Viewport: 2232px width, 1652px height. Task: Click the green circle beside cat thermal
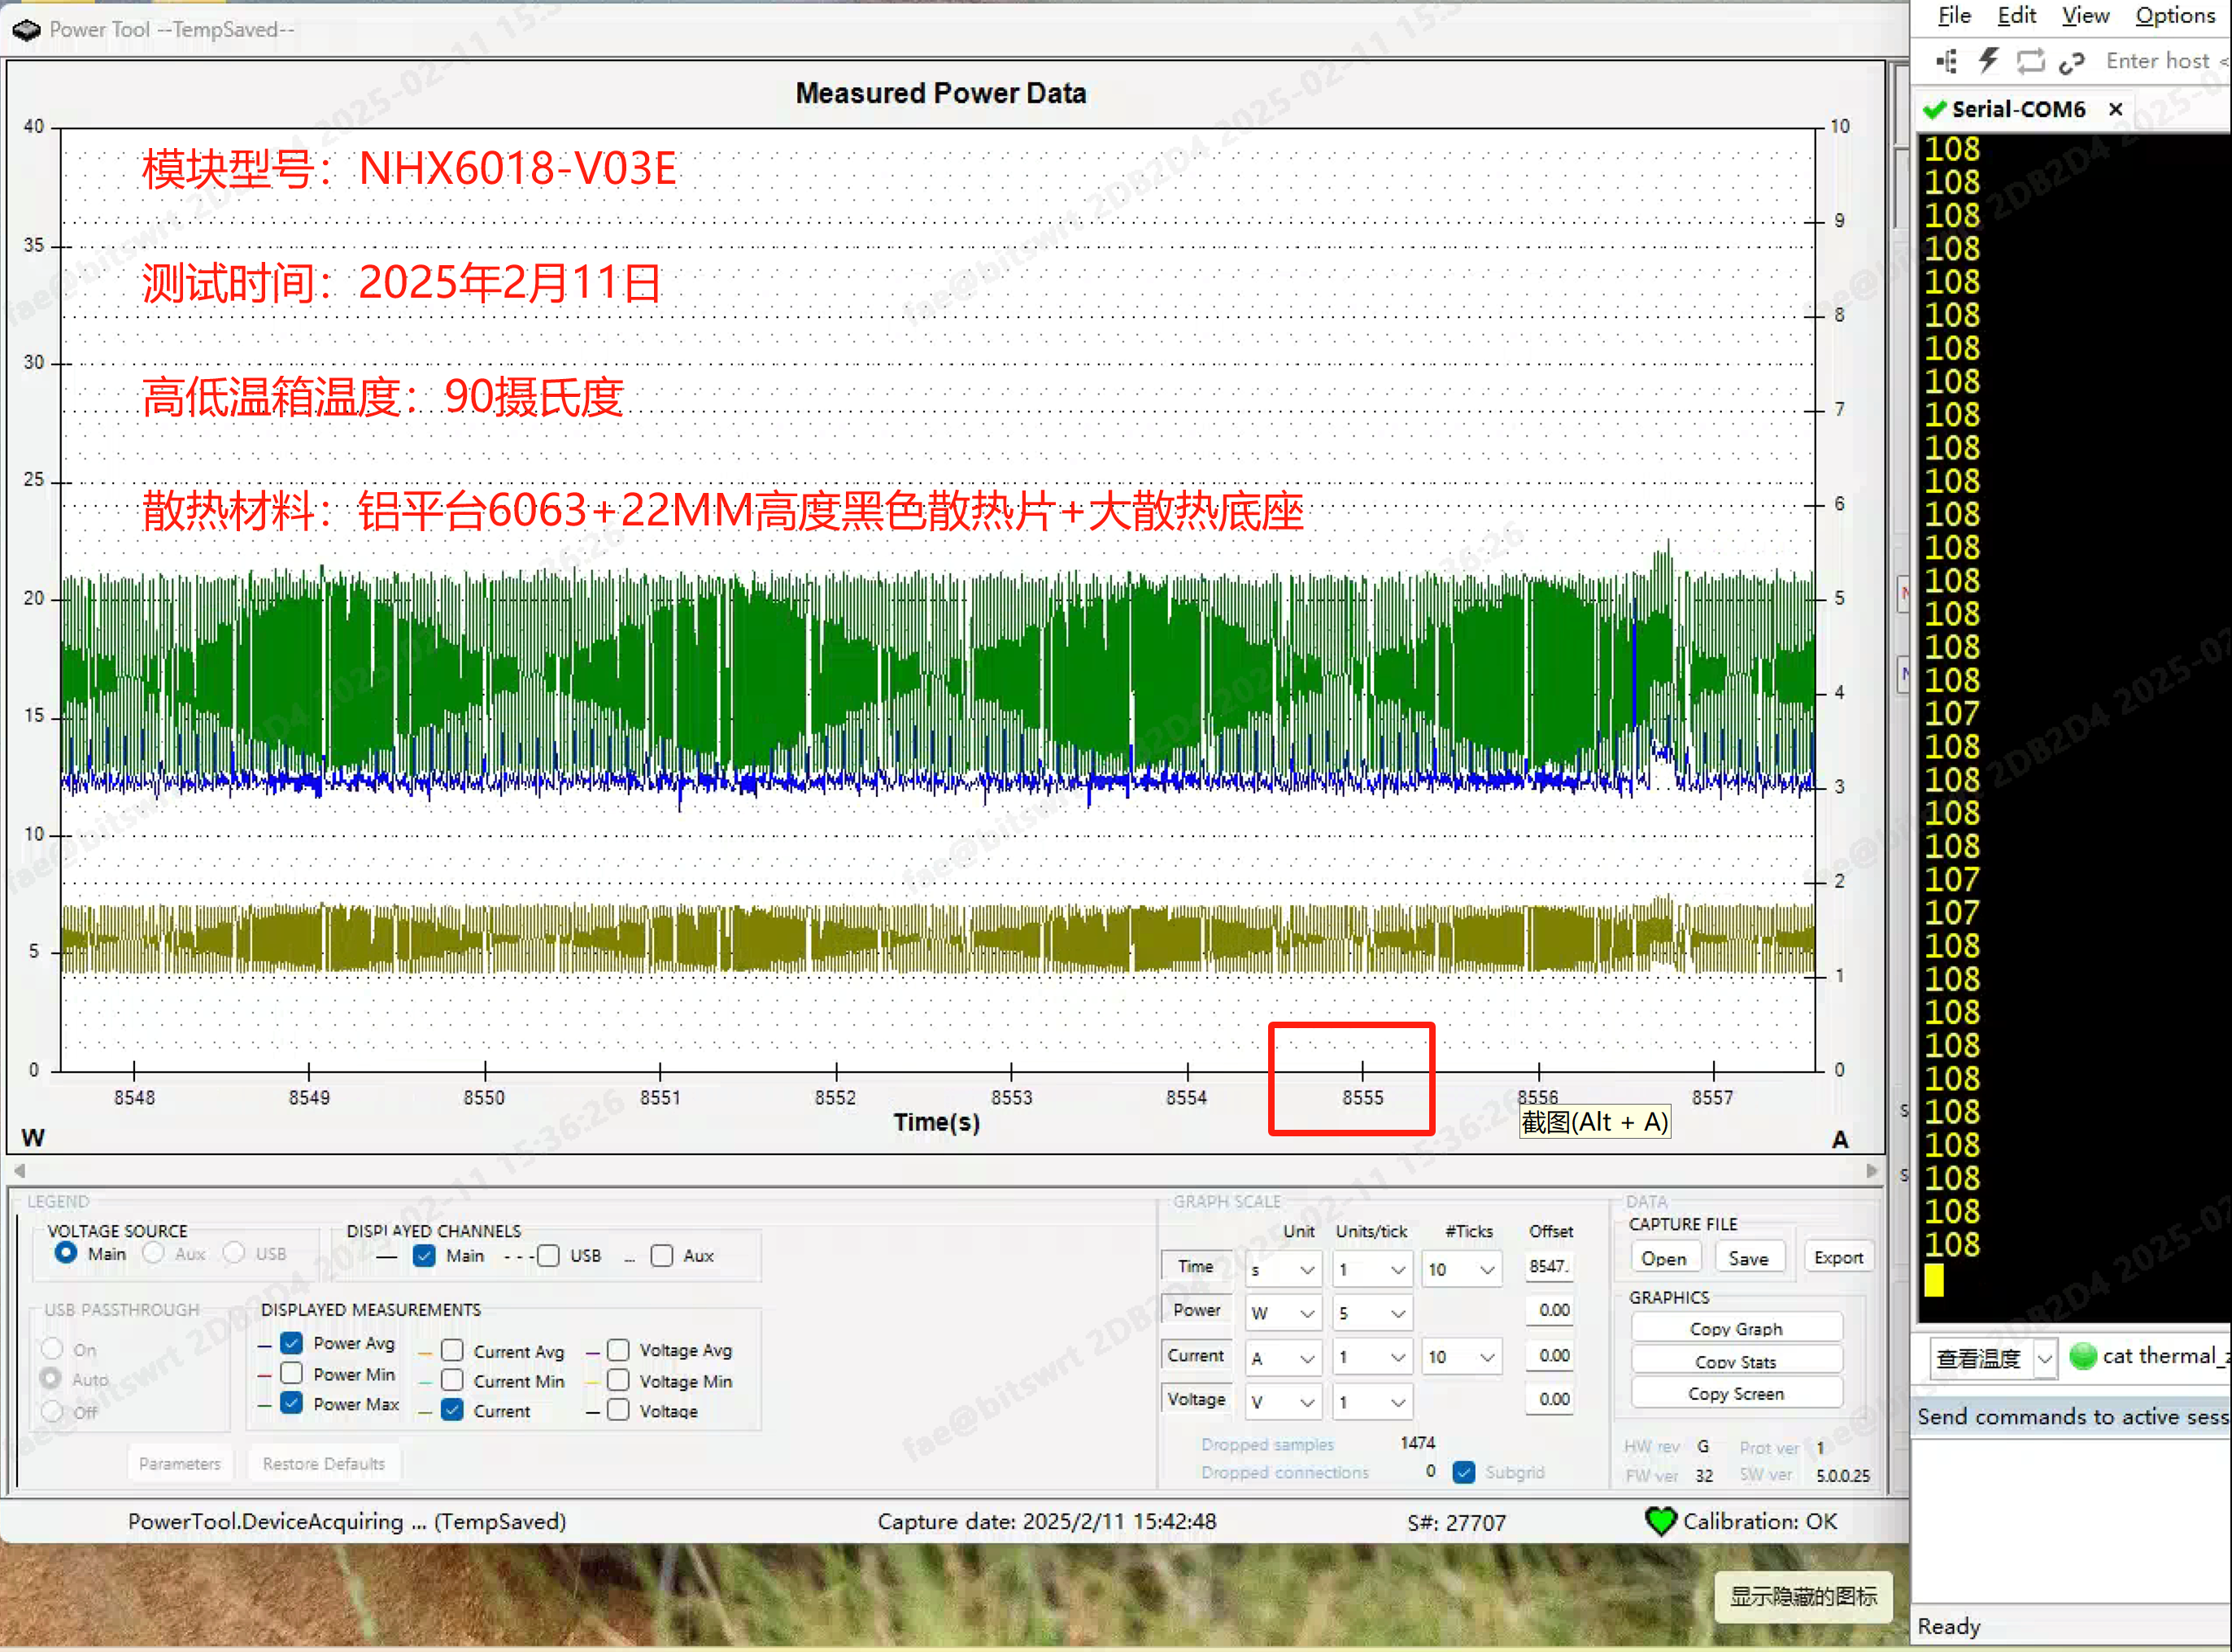click(x=2082, y=1356)
